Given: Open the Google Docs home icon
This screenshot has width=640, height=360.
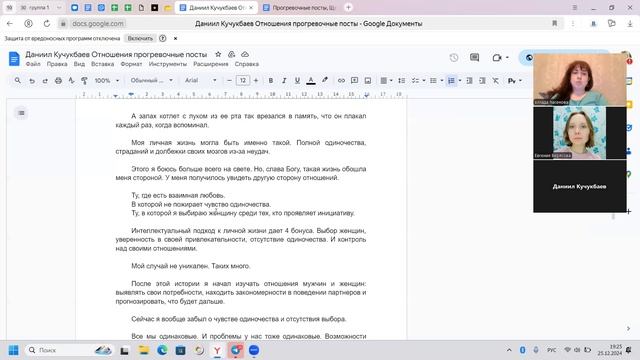Looking at the screenshot, I should click(x=14, y=59).
